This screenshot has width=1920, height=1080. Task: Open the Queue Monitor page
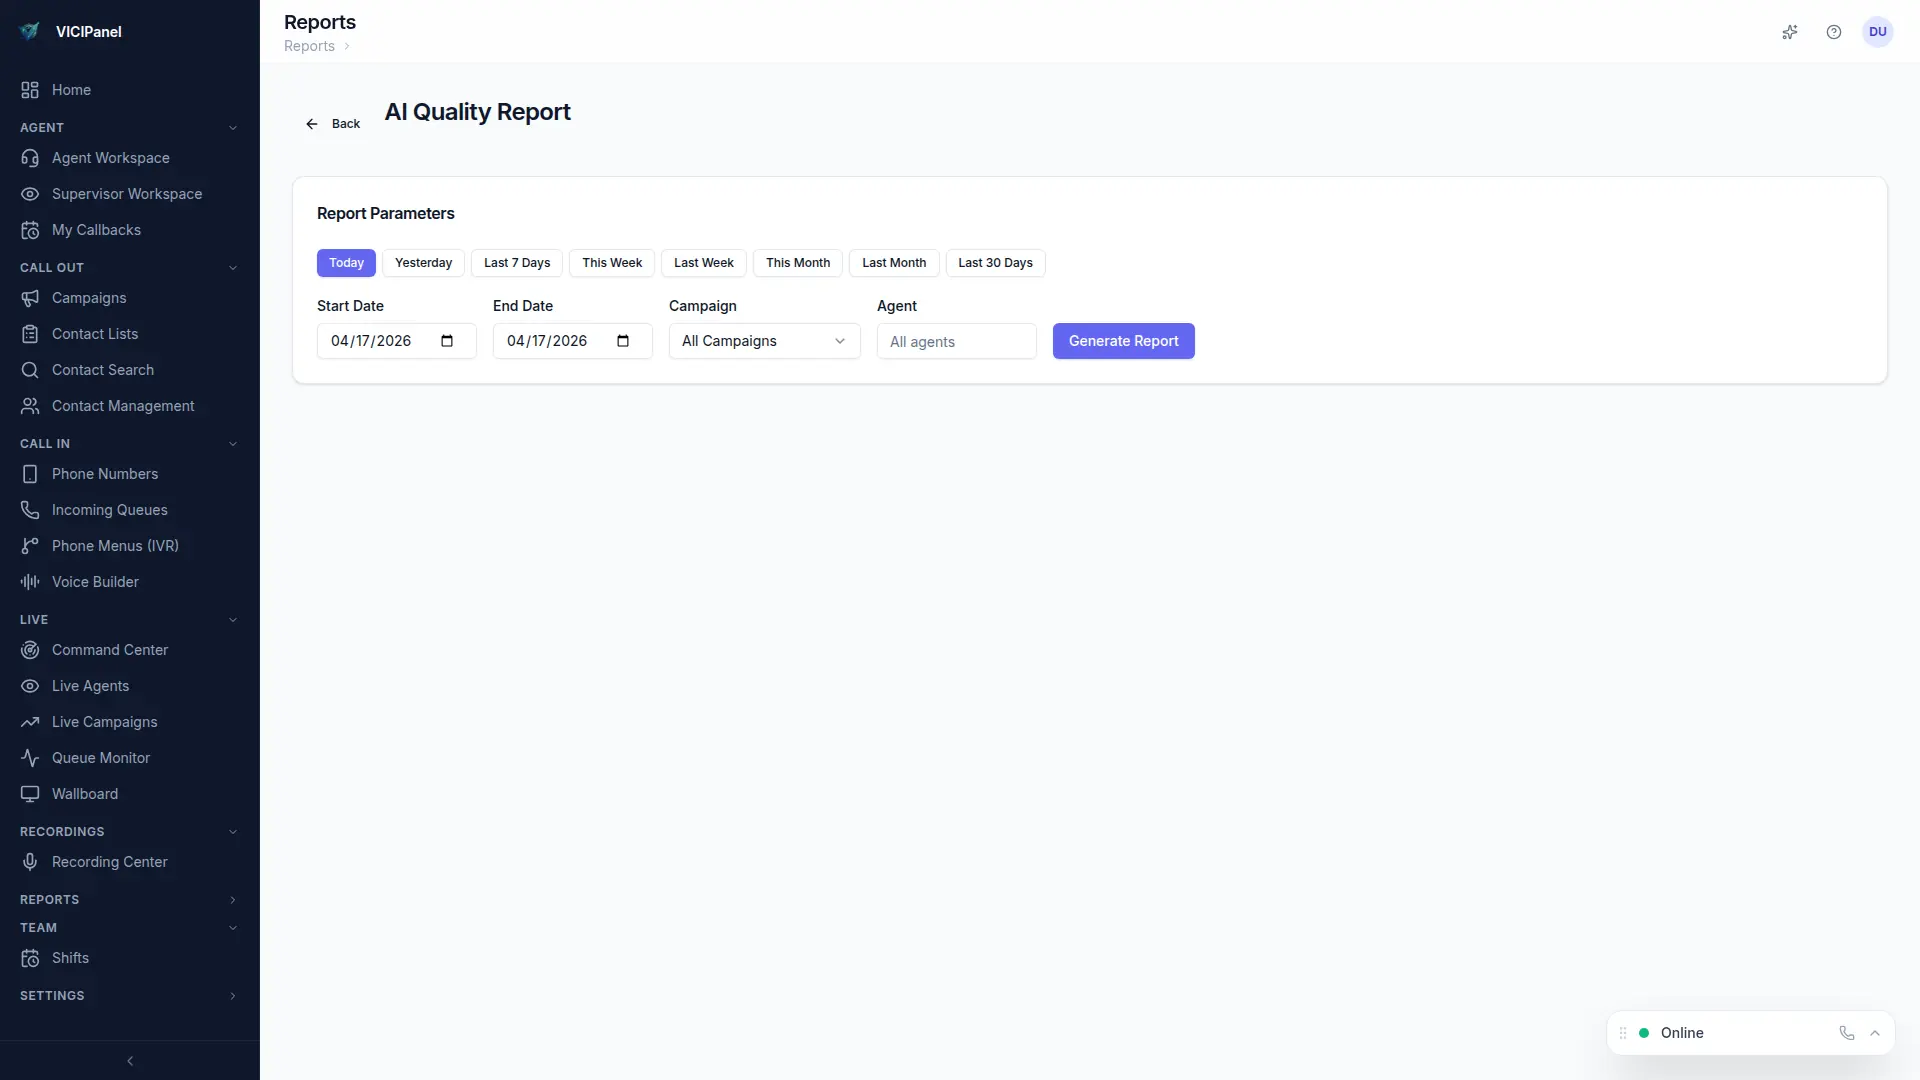(100, 757)
